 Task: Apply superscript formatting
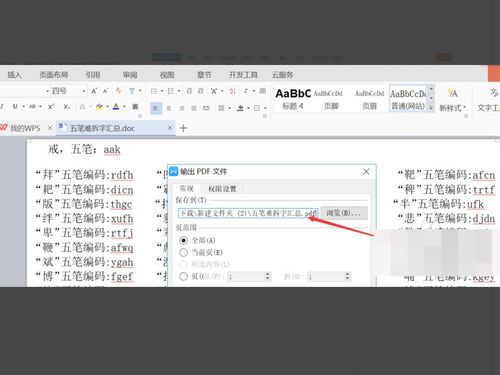coord(51,107)
